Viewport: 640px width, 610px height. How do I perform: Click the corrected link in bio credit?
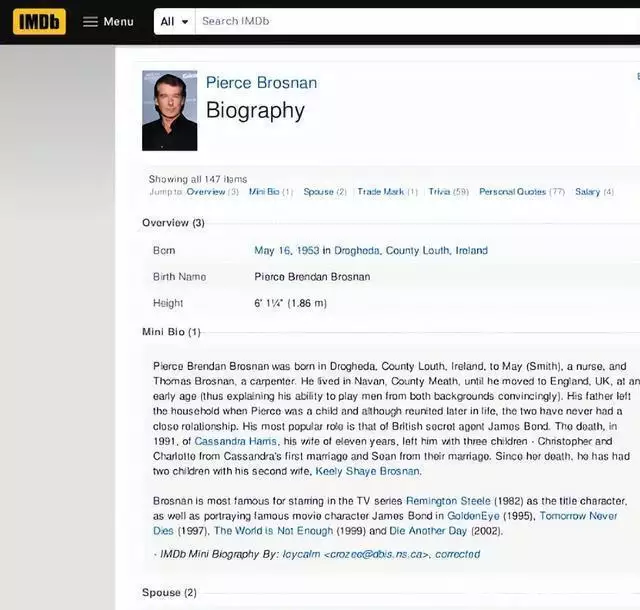pos(458,554)
